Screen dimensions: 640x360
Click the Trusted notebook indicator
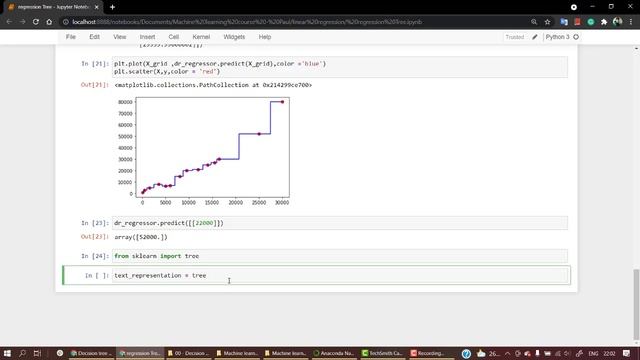tap(515, 37)
